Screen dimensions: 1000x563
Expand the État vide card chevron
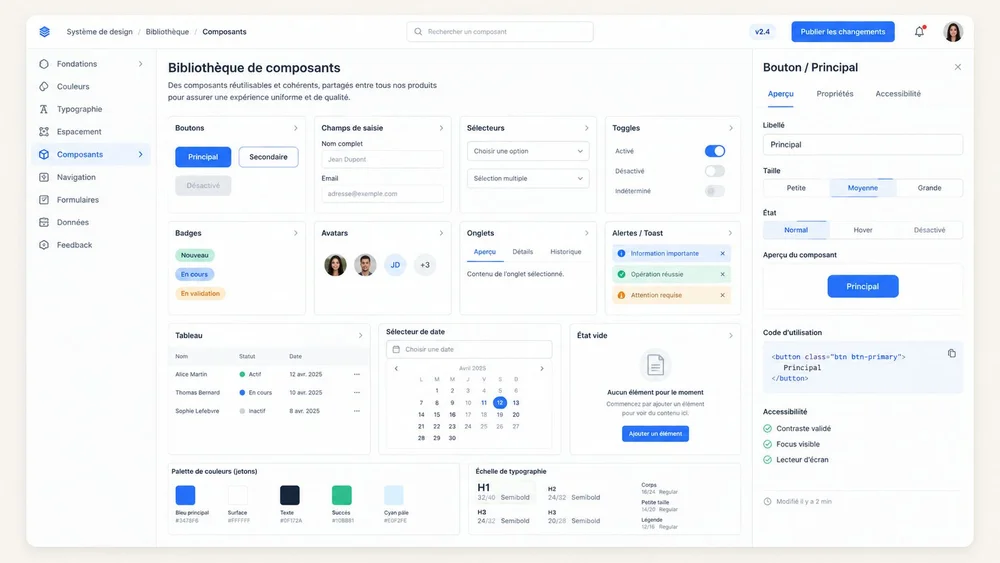(731, 335)
